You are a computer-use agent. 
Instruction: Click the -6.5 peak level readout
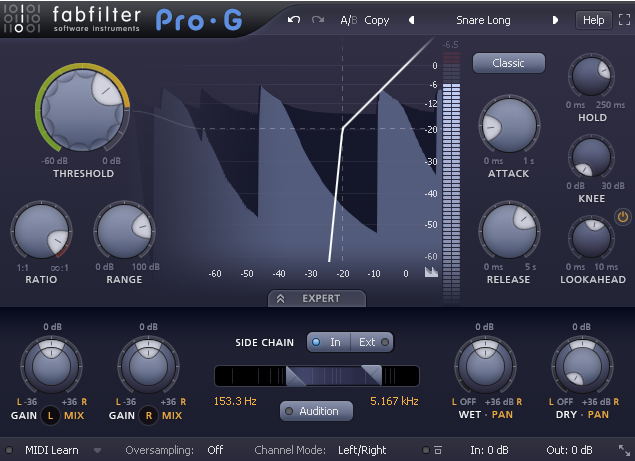[x=450, y=45]
